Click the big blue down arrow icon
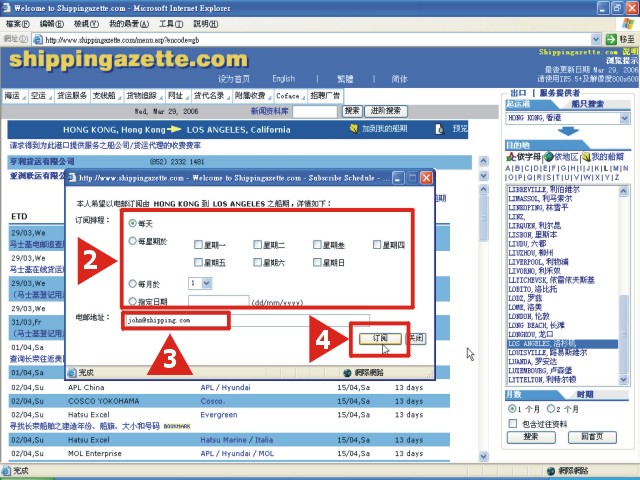The height and width of the screenshot is (480, 640). (x=568, y=131)
